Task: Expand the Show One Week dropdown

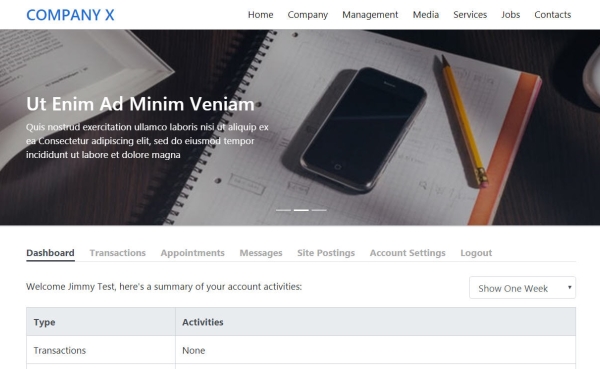Action: point(522,288)
